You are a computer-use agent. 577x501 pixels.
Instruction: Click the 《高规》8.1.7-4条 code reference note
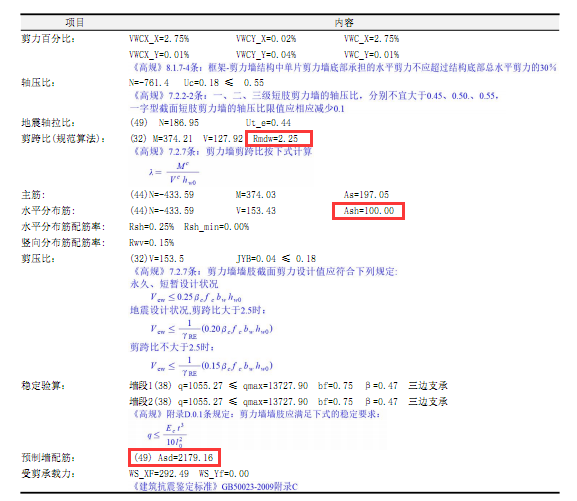coord(343,68)
